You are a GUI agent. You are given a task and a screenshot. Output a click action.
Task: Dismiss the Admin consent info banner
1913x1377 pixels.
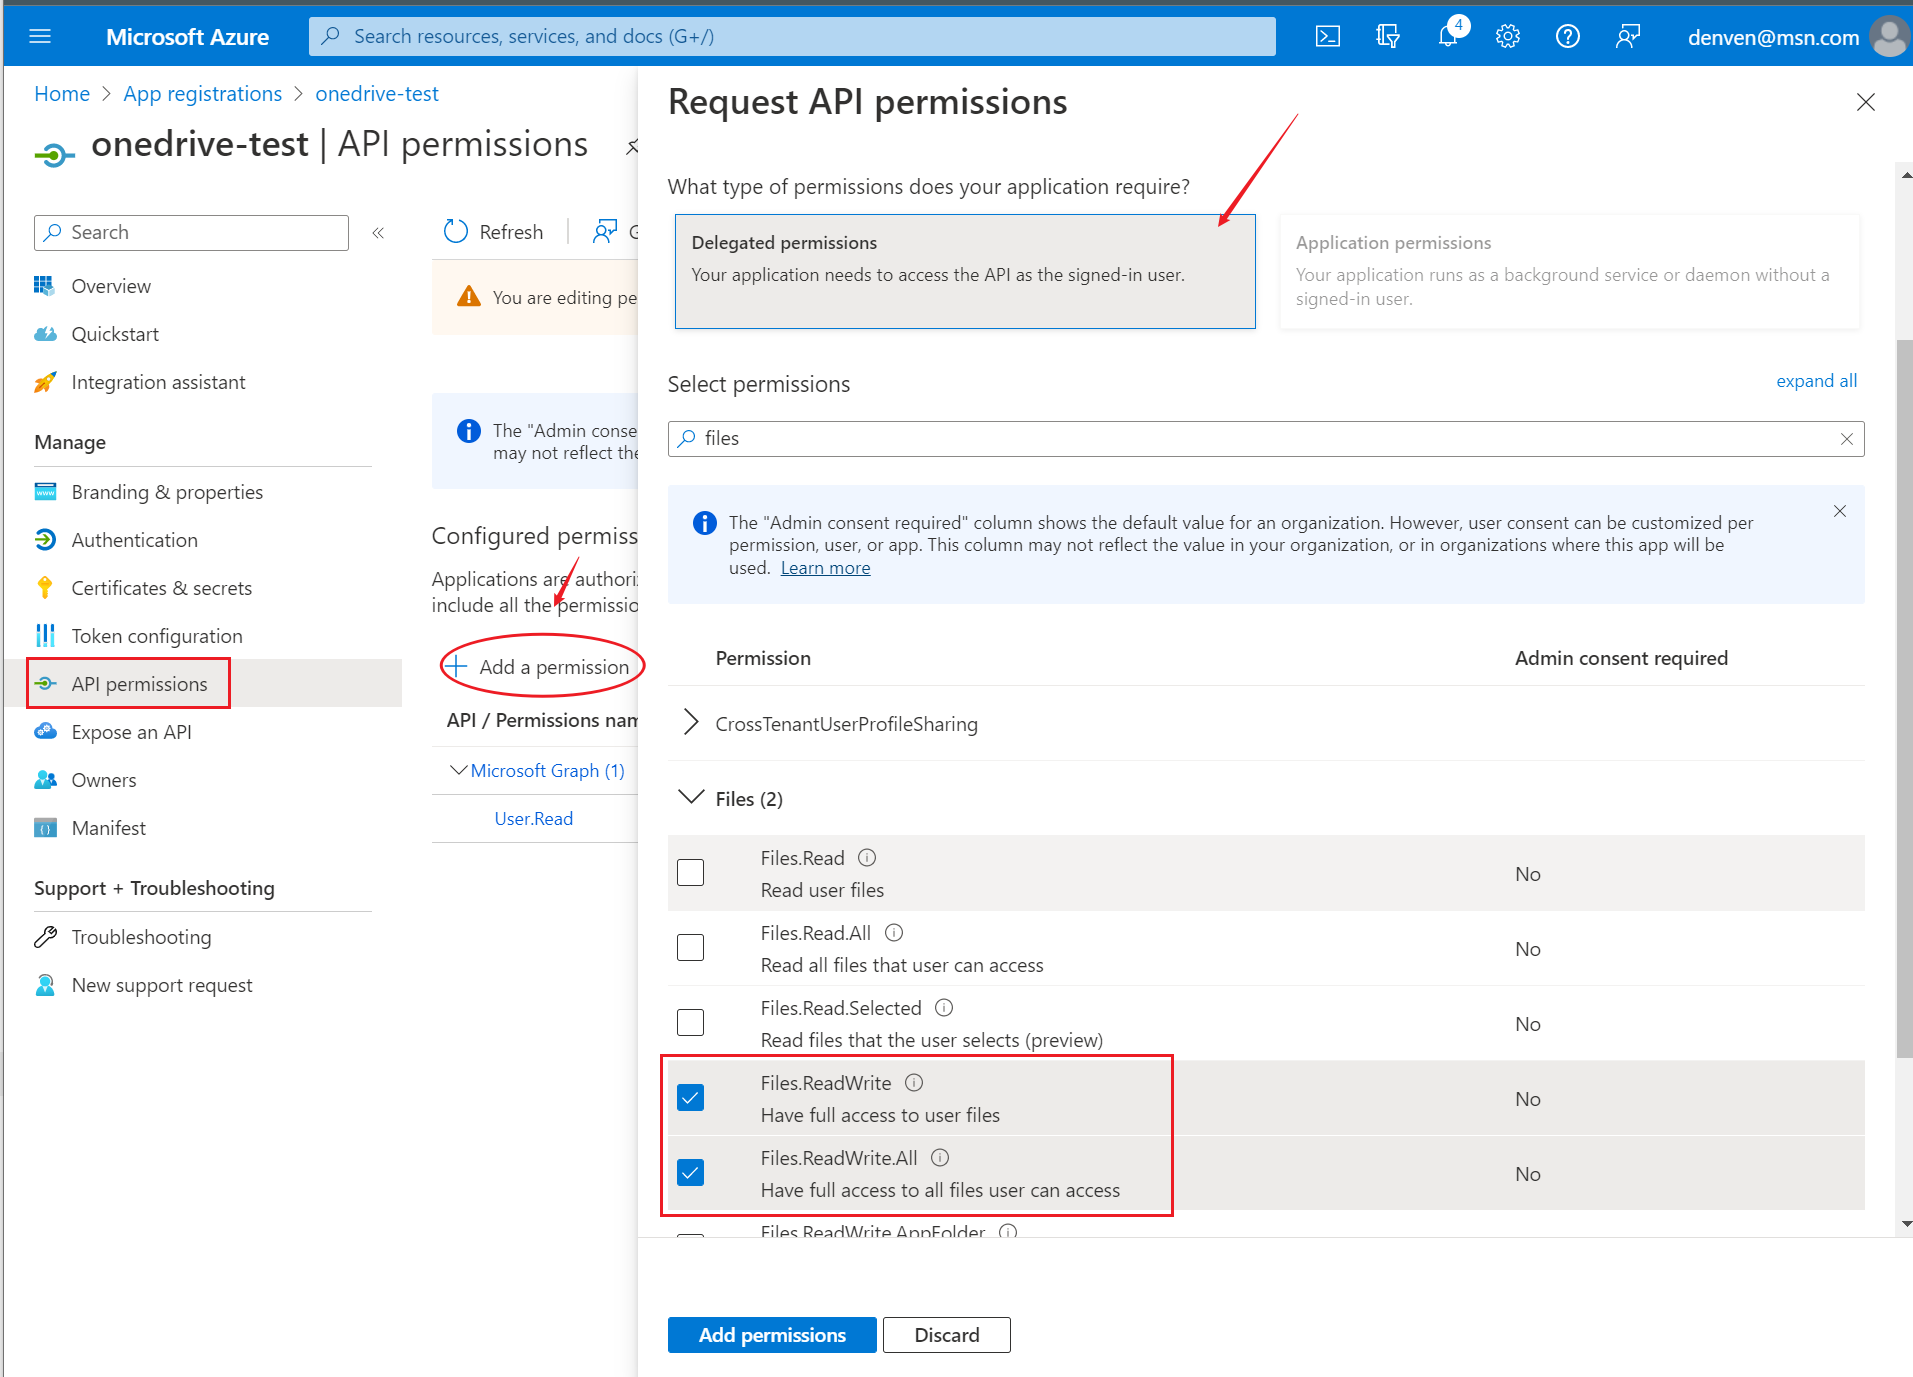point(1840,511)
